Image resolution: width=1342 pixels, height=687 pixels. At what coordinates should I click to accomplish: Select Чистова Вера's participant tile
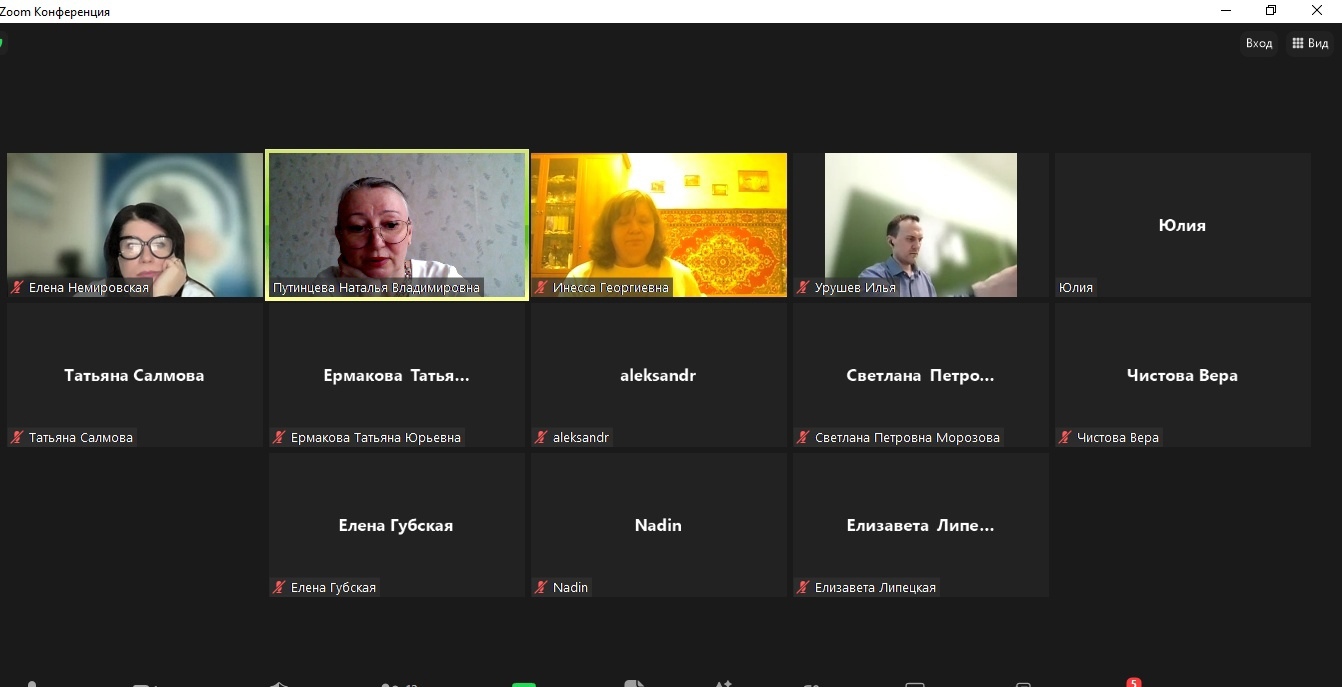1183,375
